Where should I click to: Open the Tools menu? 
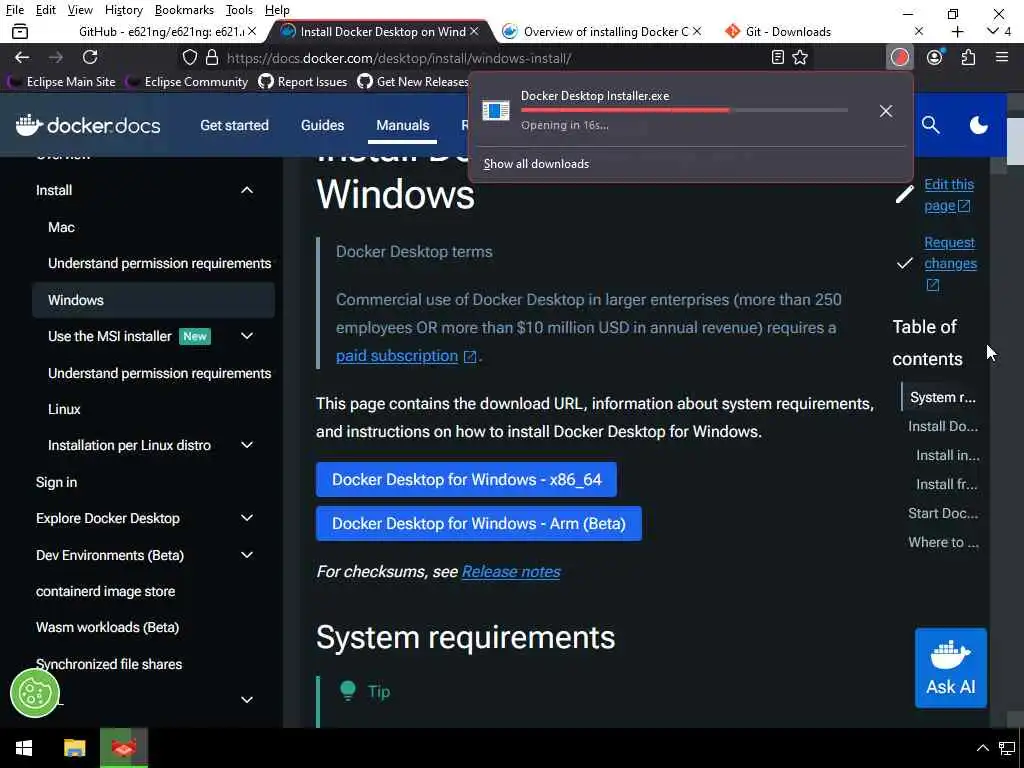[239, 10]
